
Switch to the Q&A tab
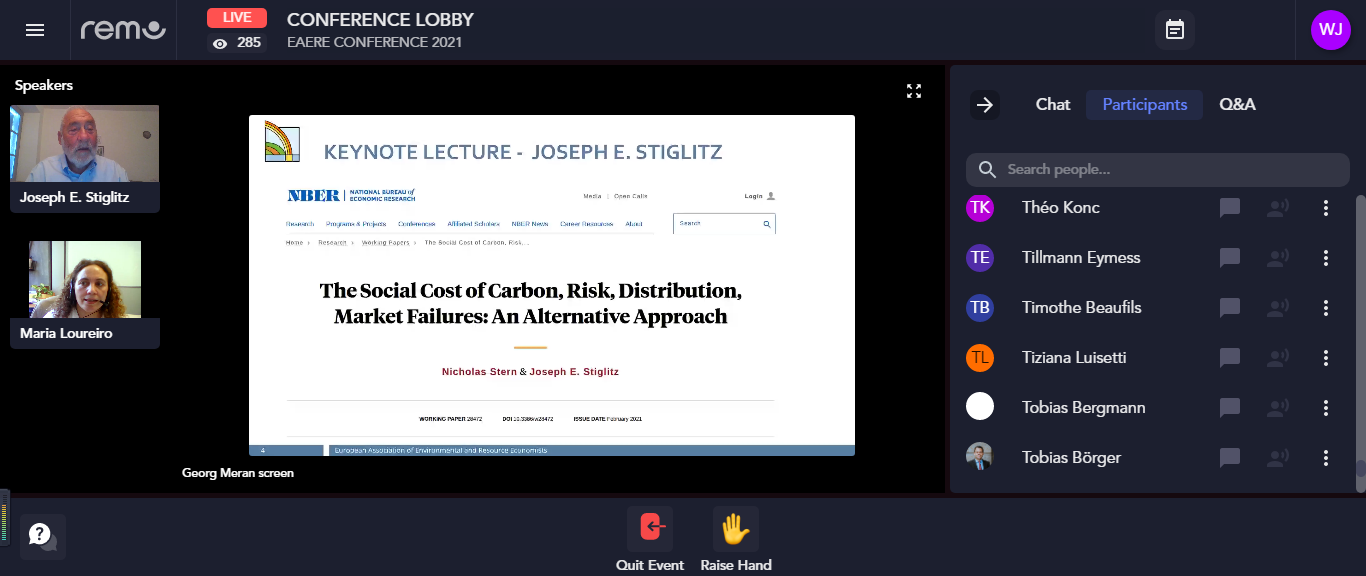click(x=1237, y=105)
